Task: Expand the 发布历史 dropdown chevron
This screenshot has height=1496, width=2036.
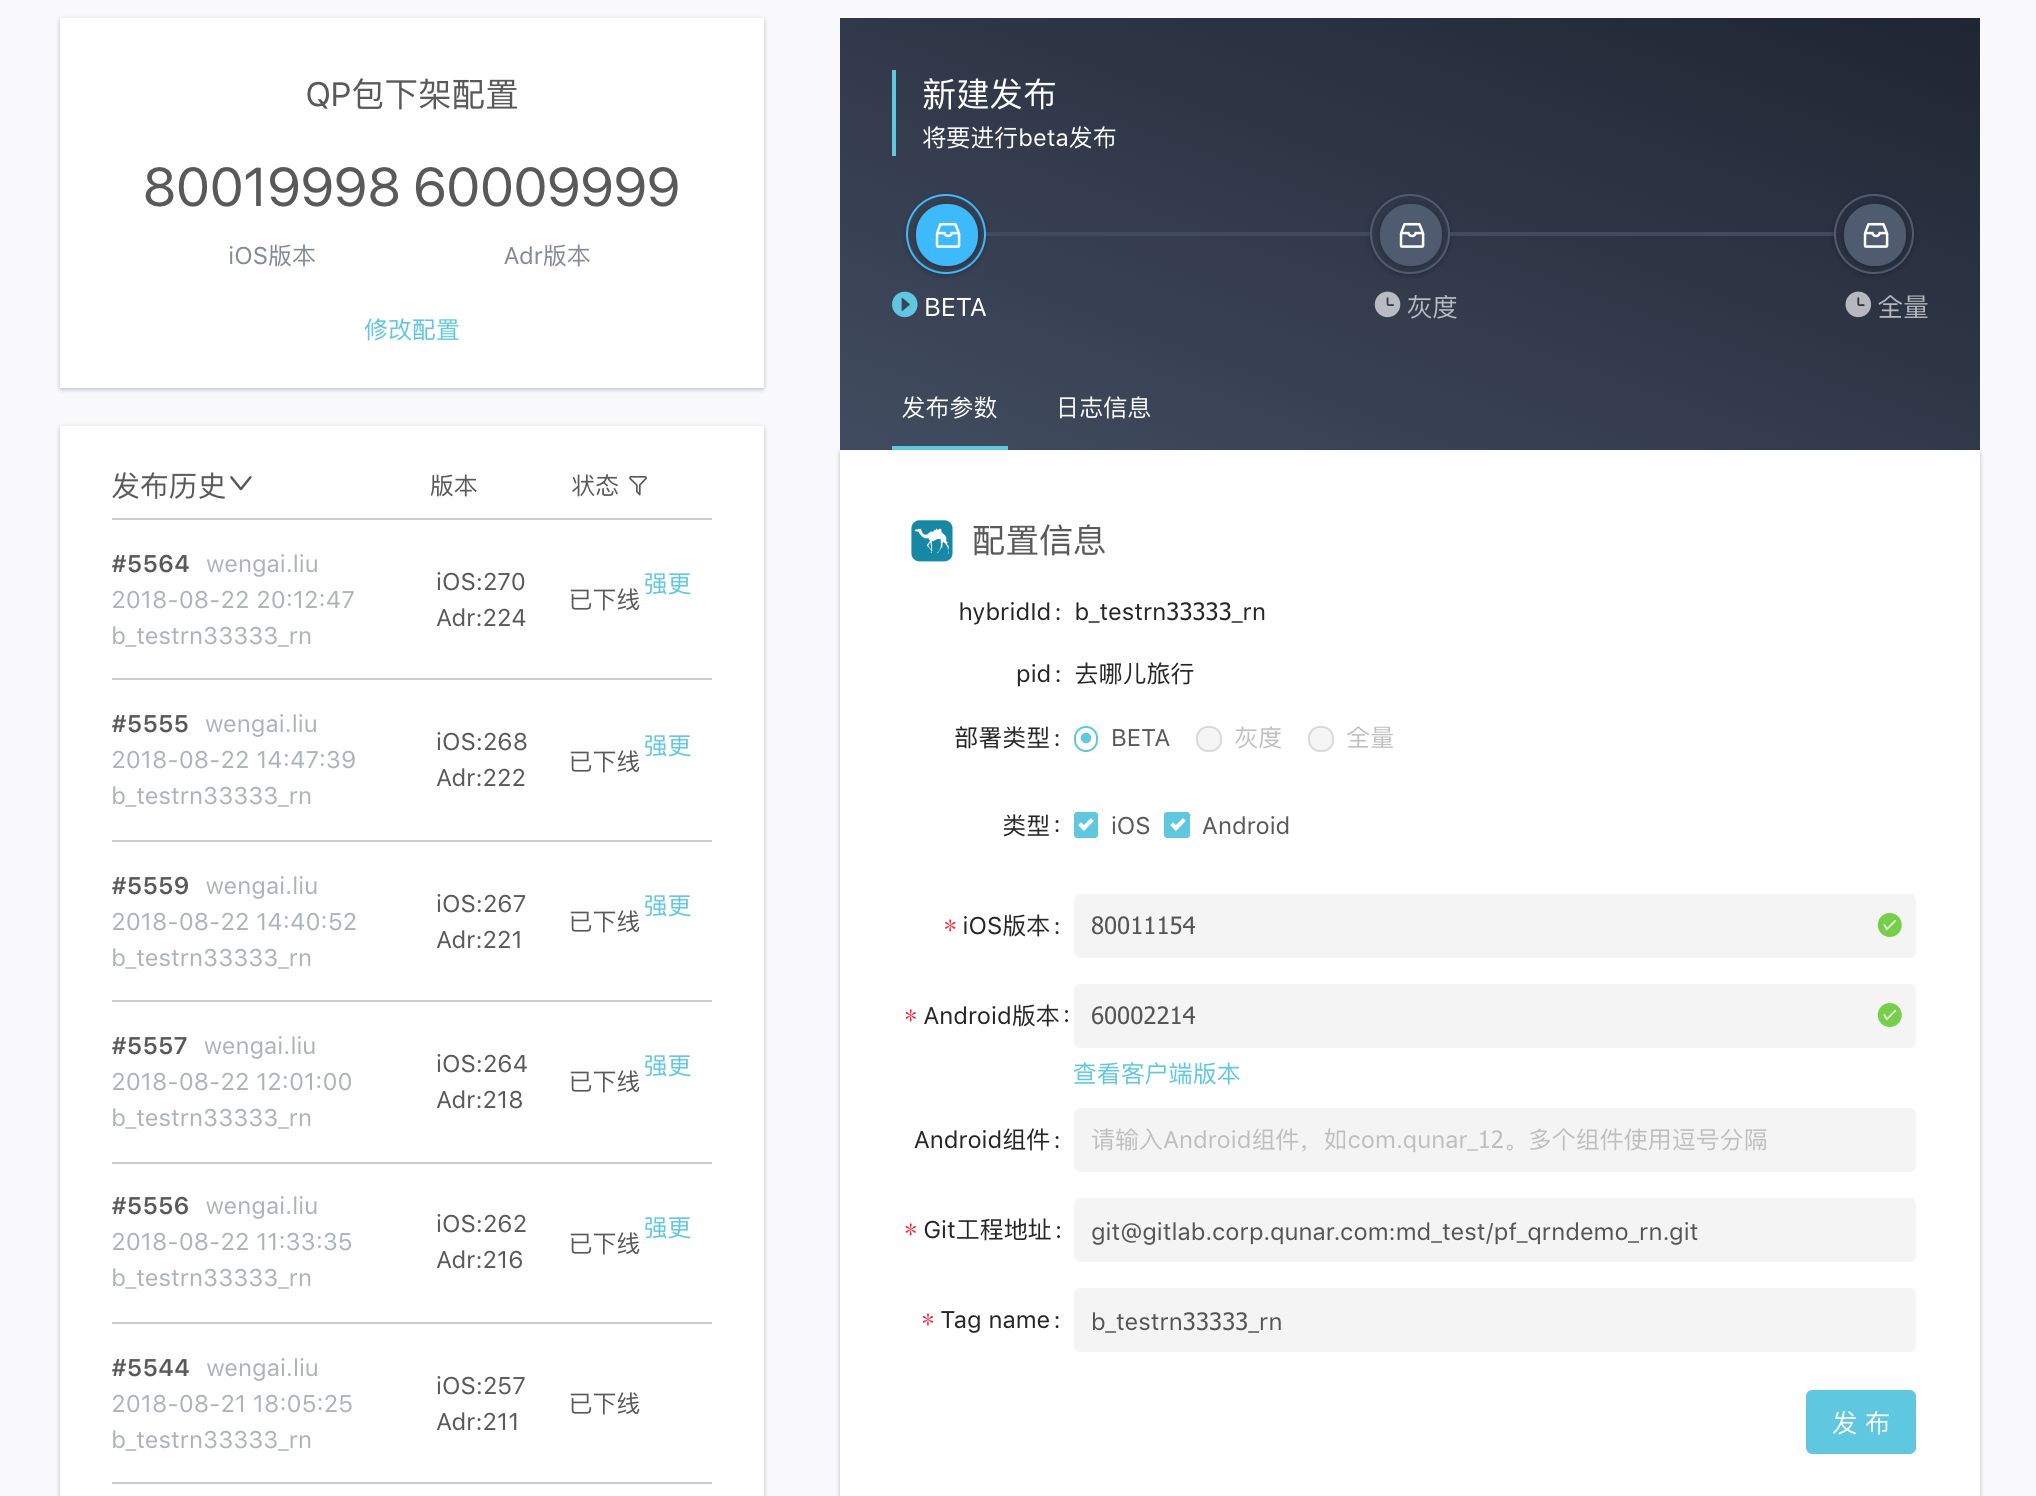Action: click(x=241, y=485)
